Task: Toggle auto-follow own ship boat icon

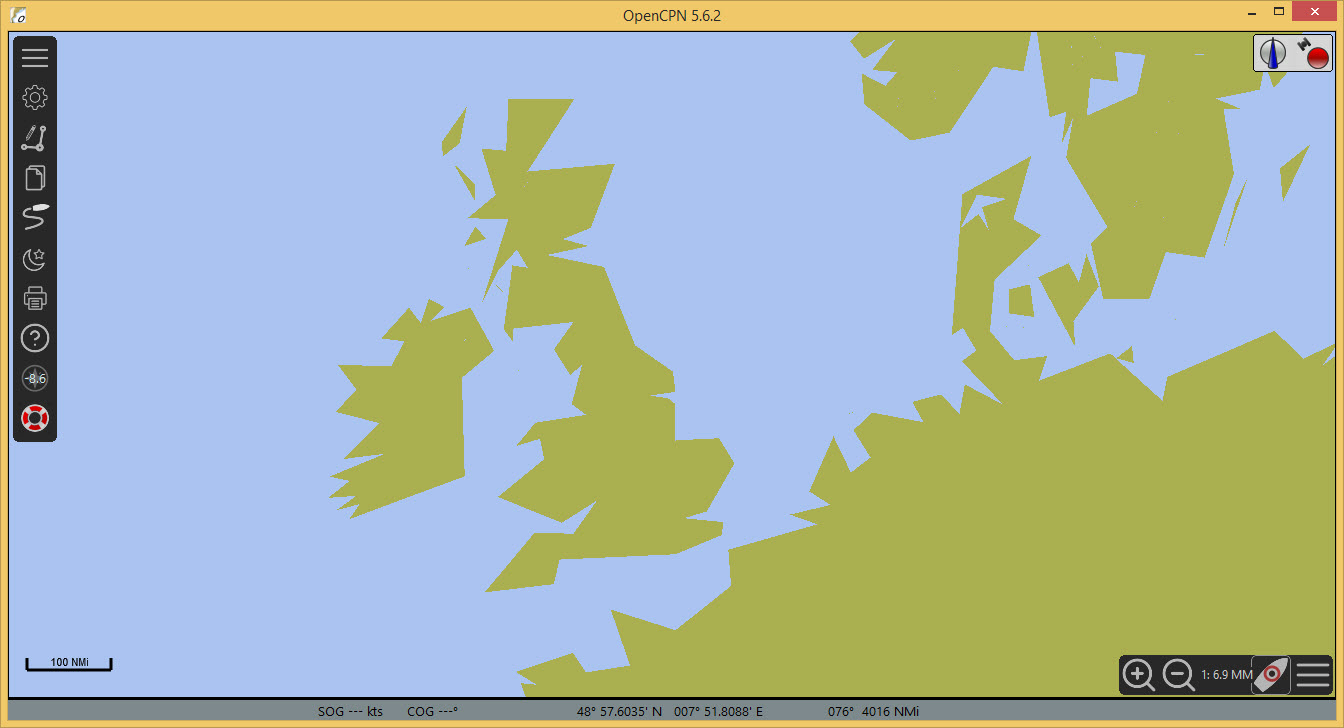Action: pyautogui.click(x=1271, y=675)
